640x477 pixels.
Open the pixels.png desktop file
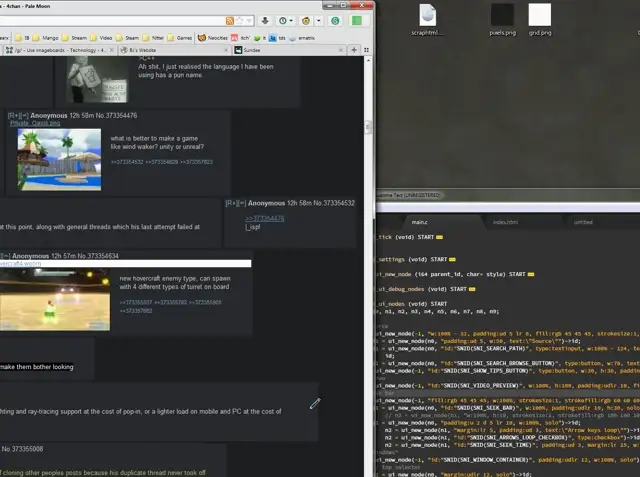503,14
